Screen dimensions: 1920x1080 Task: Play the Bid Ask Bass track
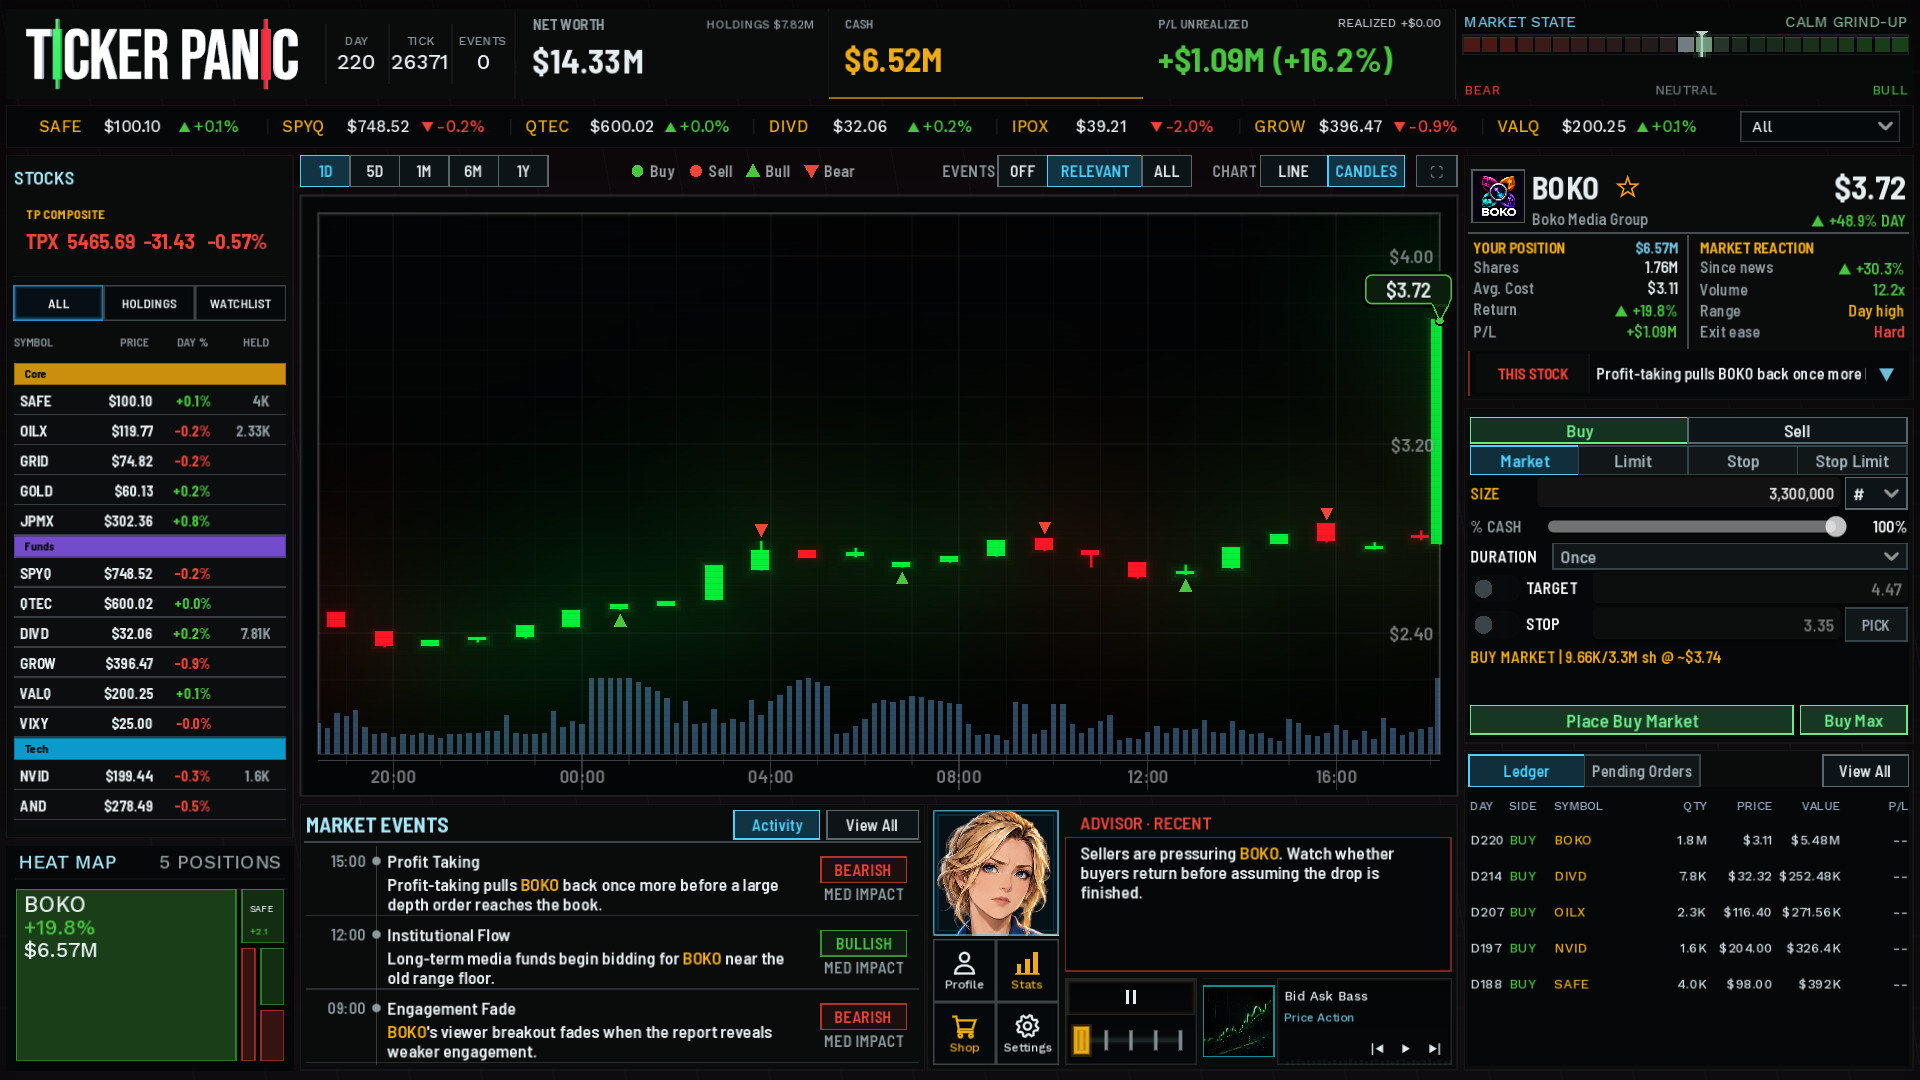click(1406, 1048)
